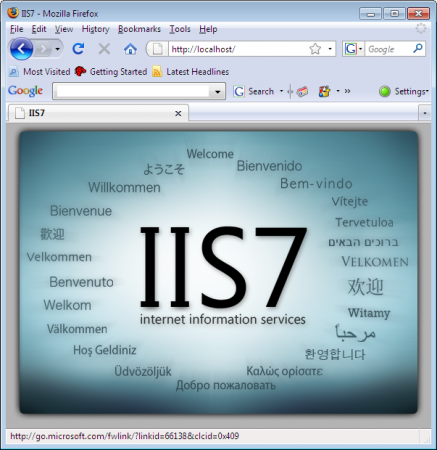Image resolution: width=437 pixels, height=450 pixels.
Task: Open Most Visited bookmarks folder
Action: (40, 72)
